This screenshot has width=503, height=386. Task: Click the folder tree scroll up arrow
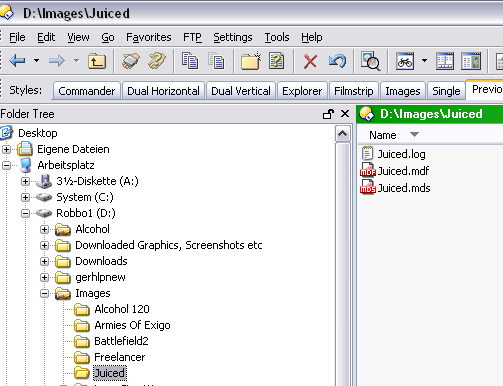point(343,134)
